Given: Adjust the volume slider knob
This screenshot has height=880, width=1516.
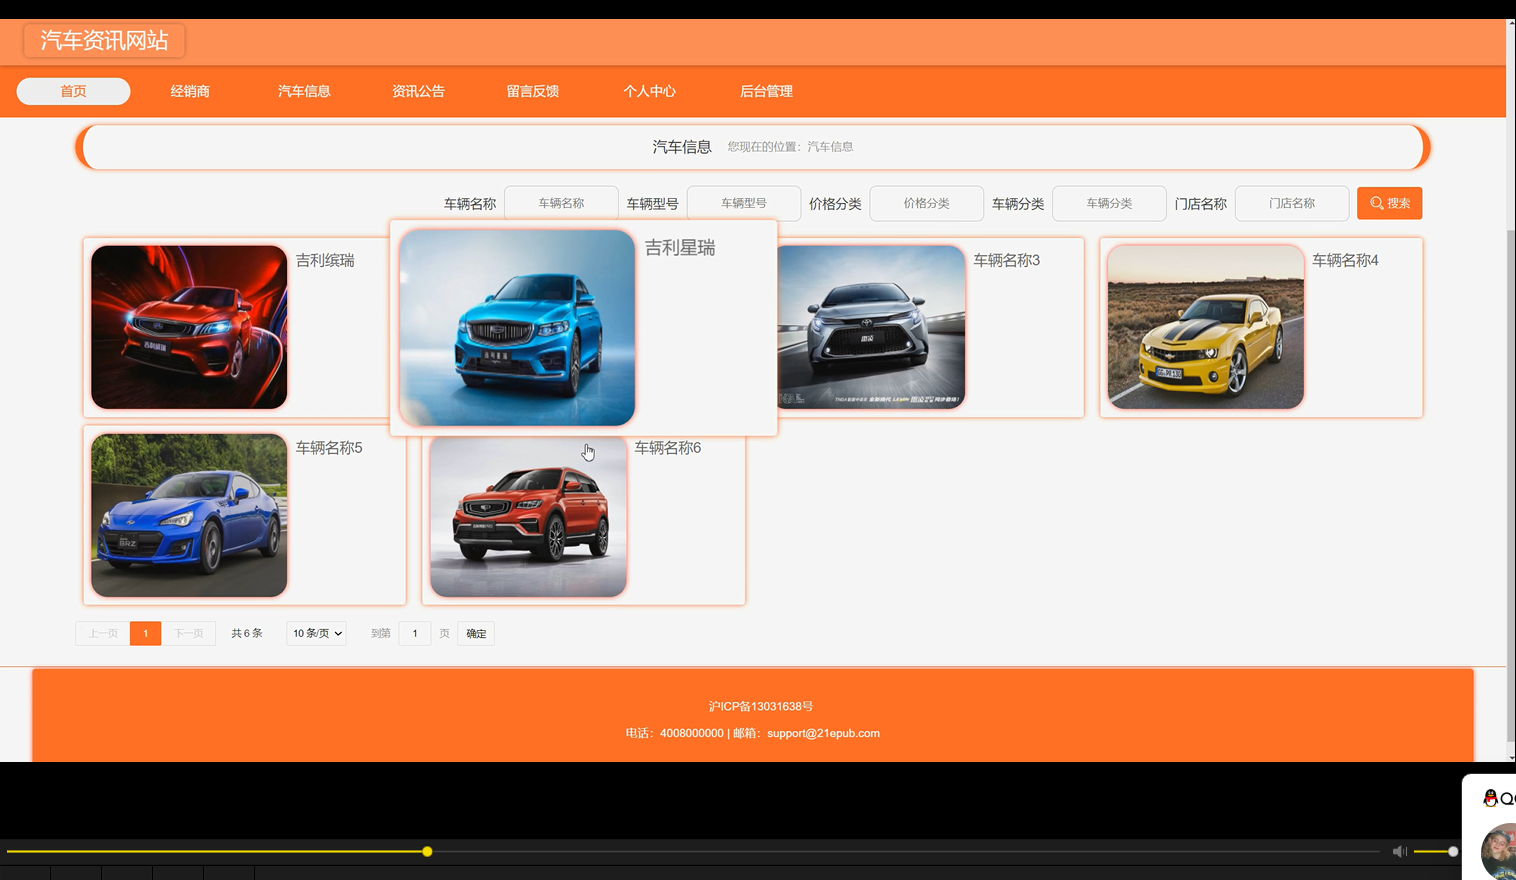Looking at the screenshot, I should coord(1453,851).
